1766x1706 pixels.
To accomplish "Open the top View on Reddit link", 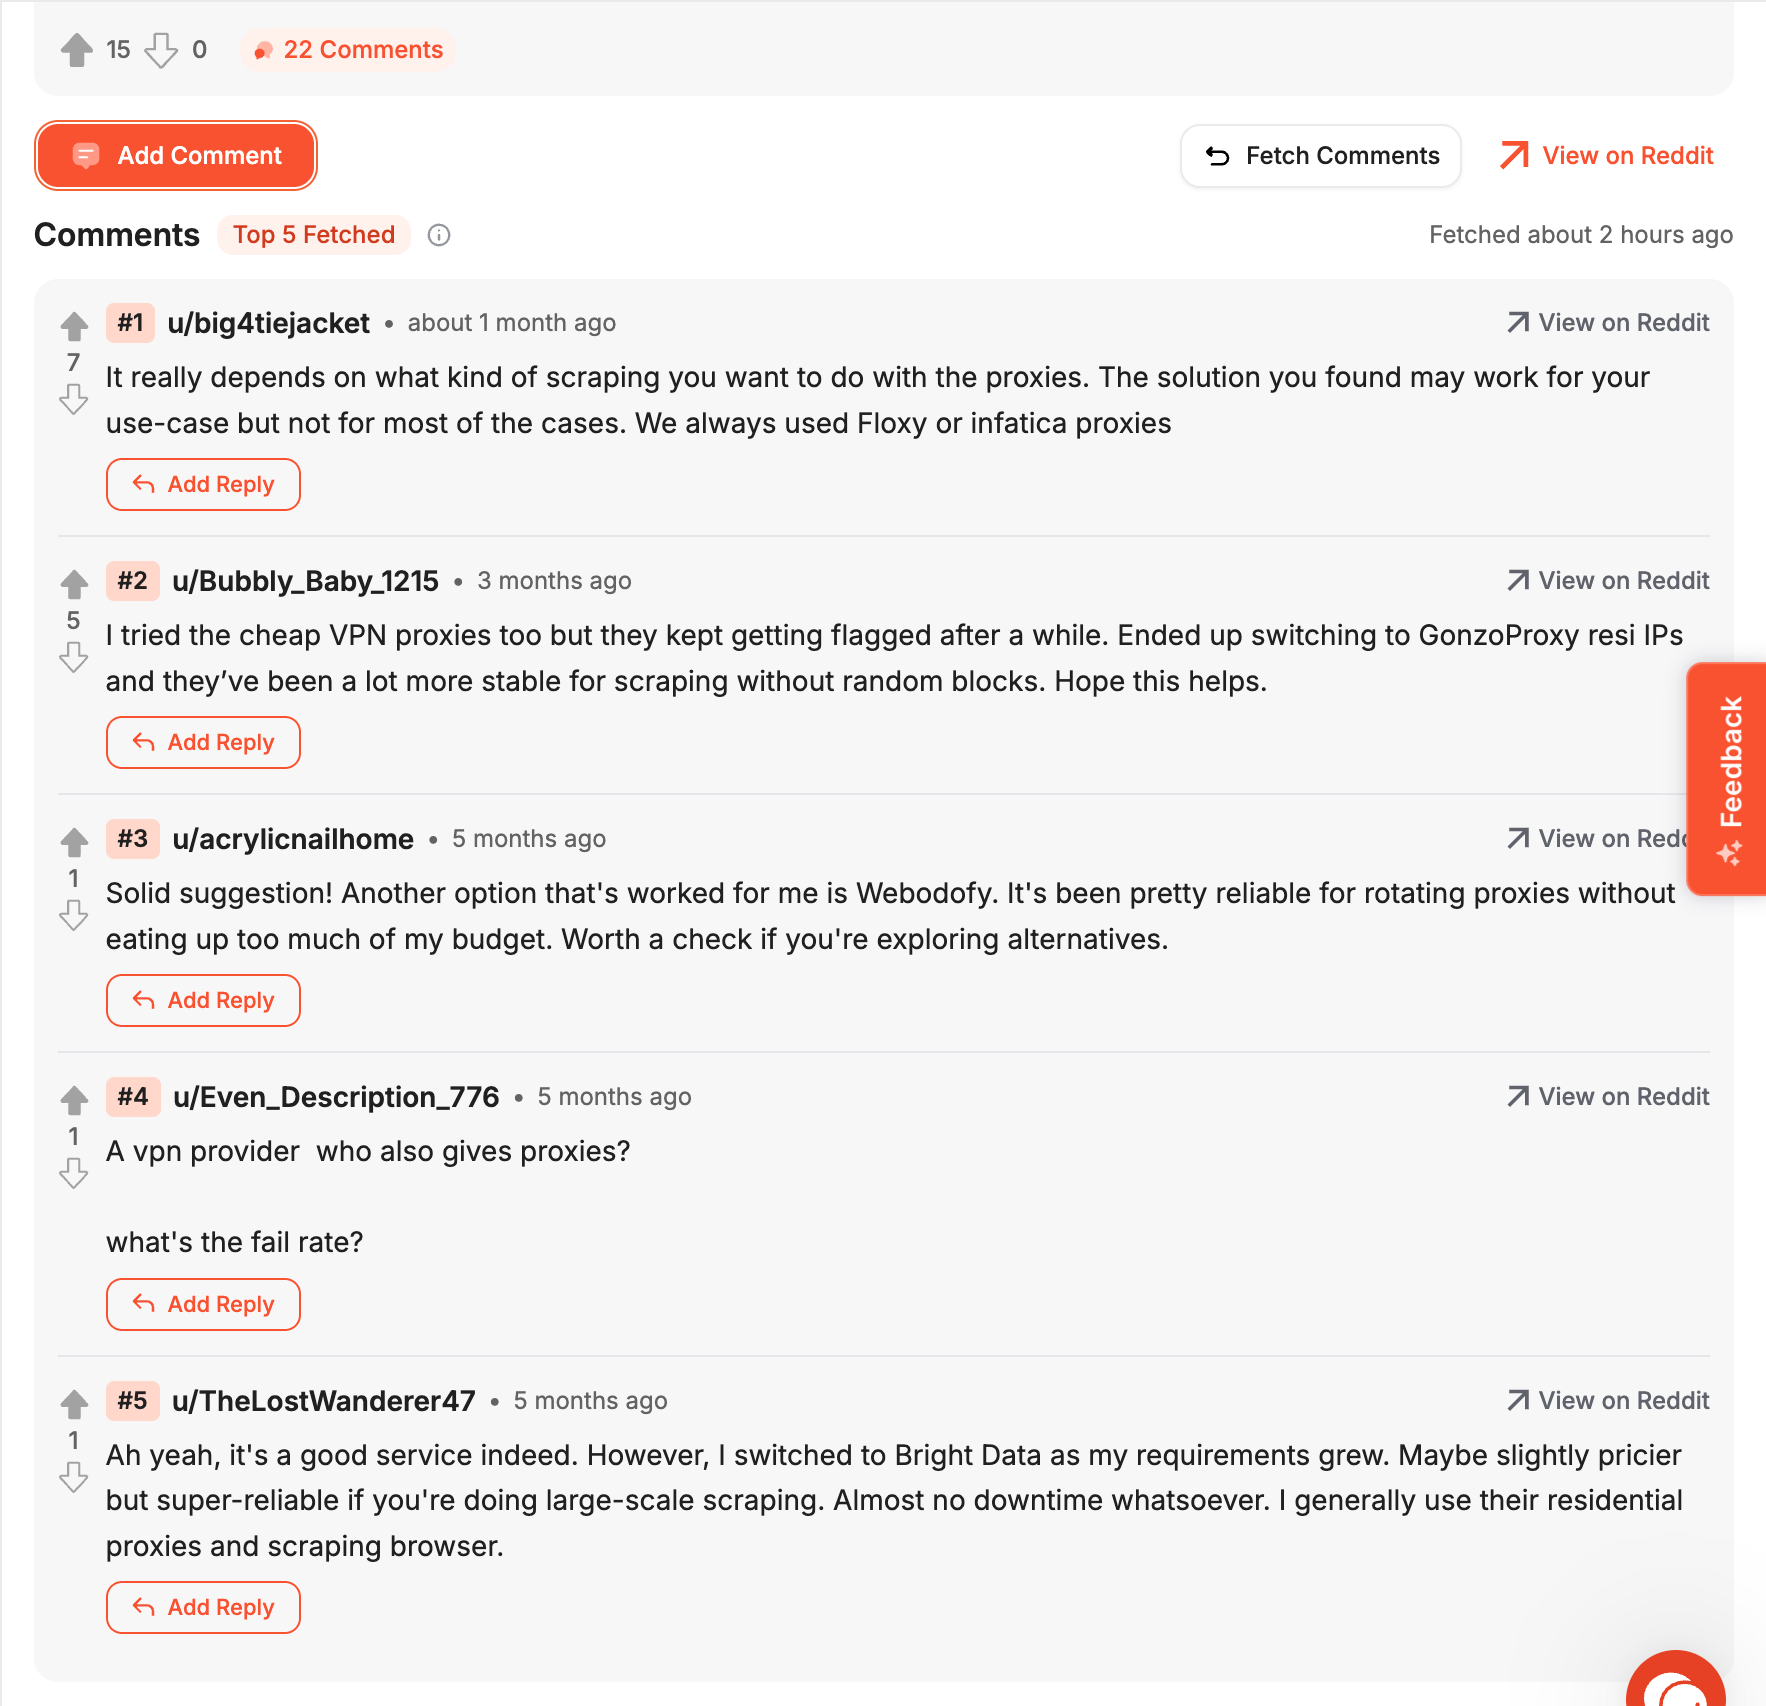I will click(1607, 156).
